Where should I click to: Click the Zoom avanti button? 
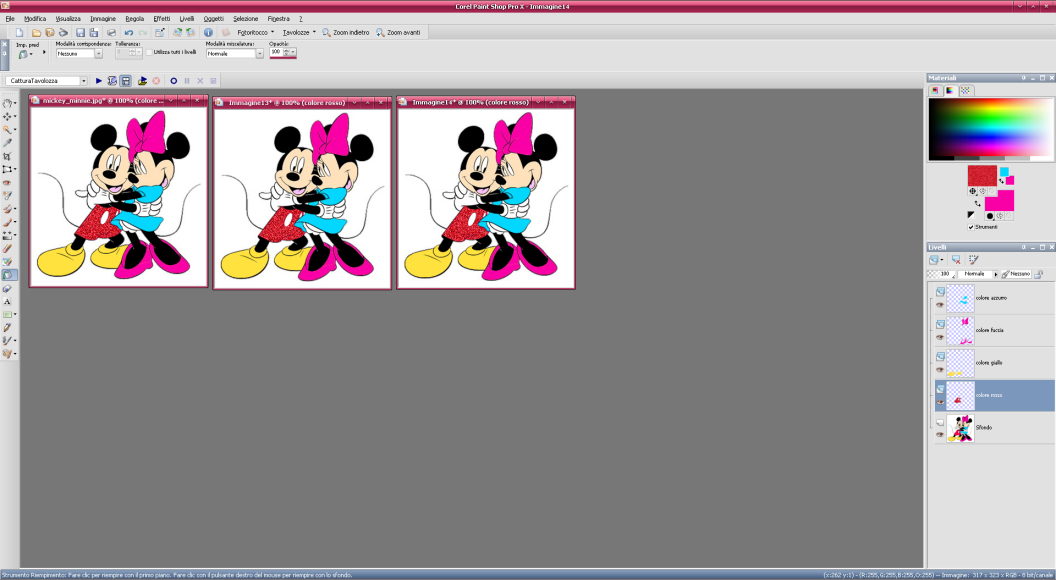point(398,32)
